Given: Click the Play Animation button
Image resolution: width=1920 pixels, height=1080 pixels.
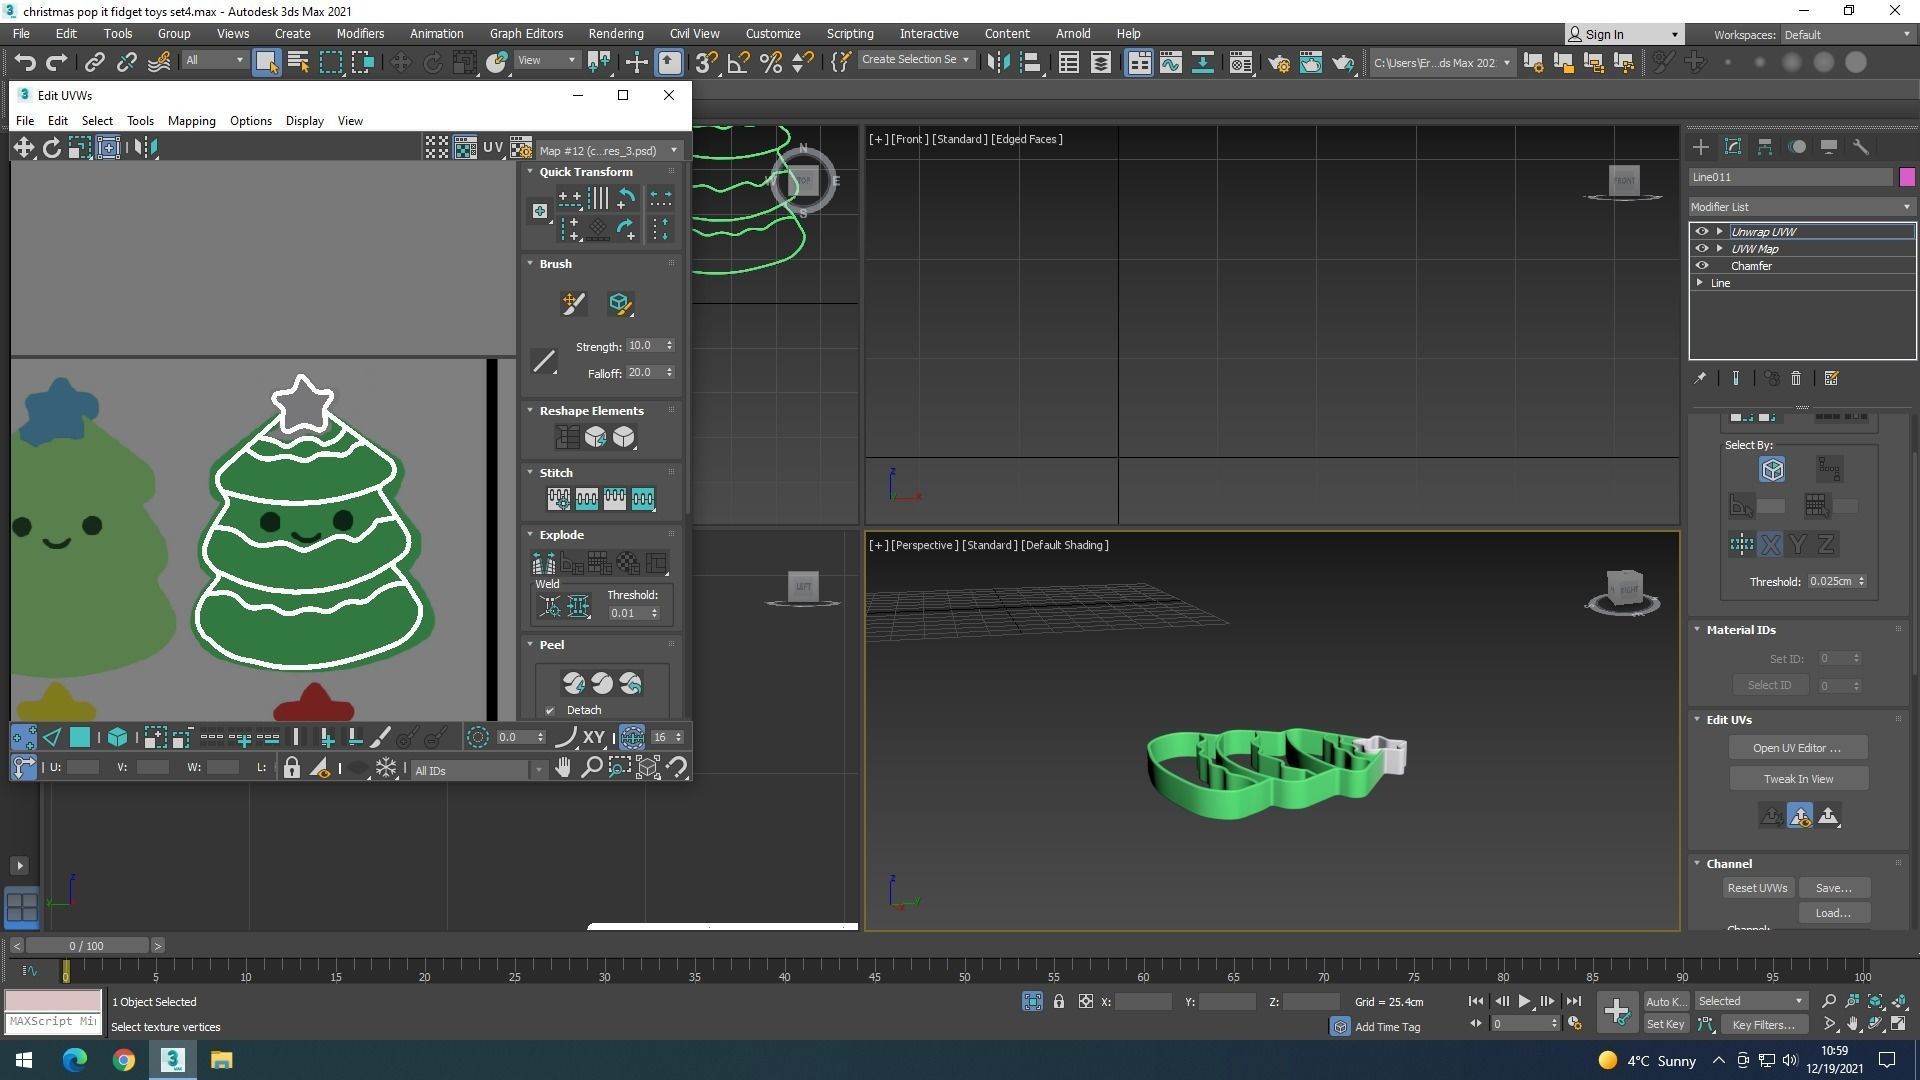Looking at the screenshot, I should click(1524, 1001).
